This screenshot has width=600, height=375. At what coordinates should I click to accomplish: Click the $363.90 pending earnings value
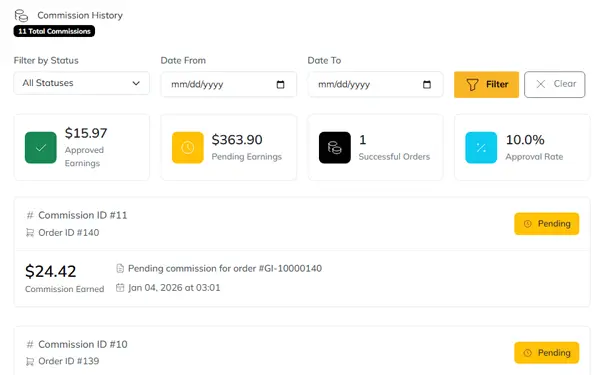pos(237,140)
